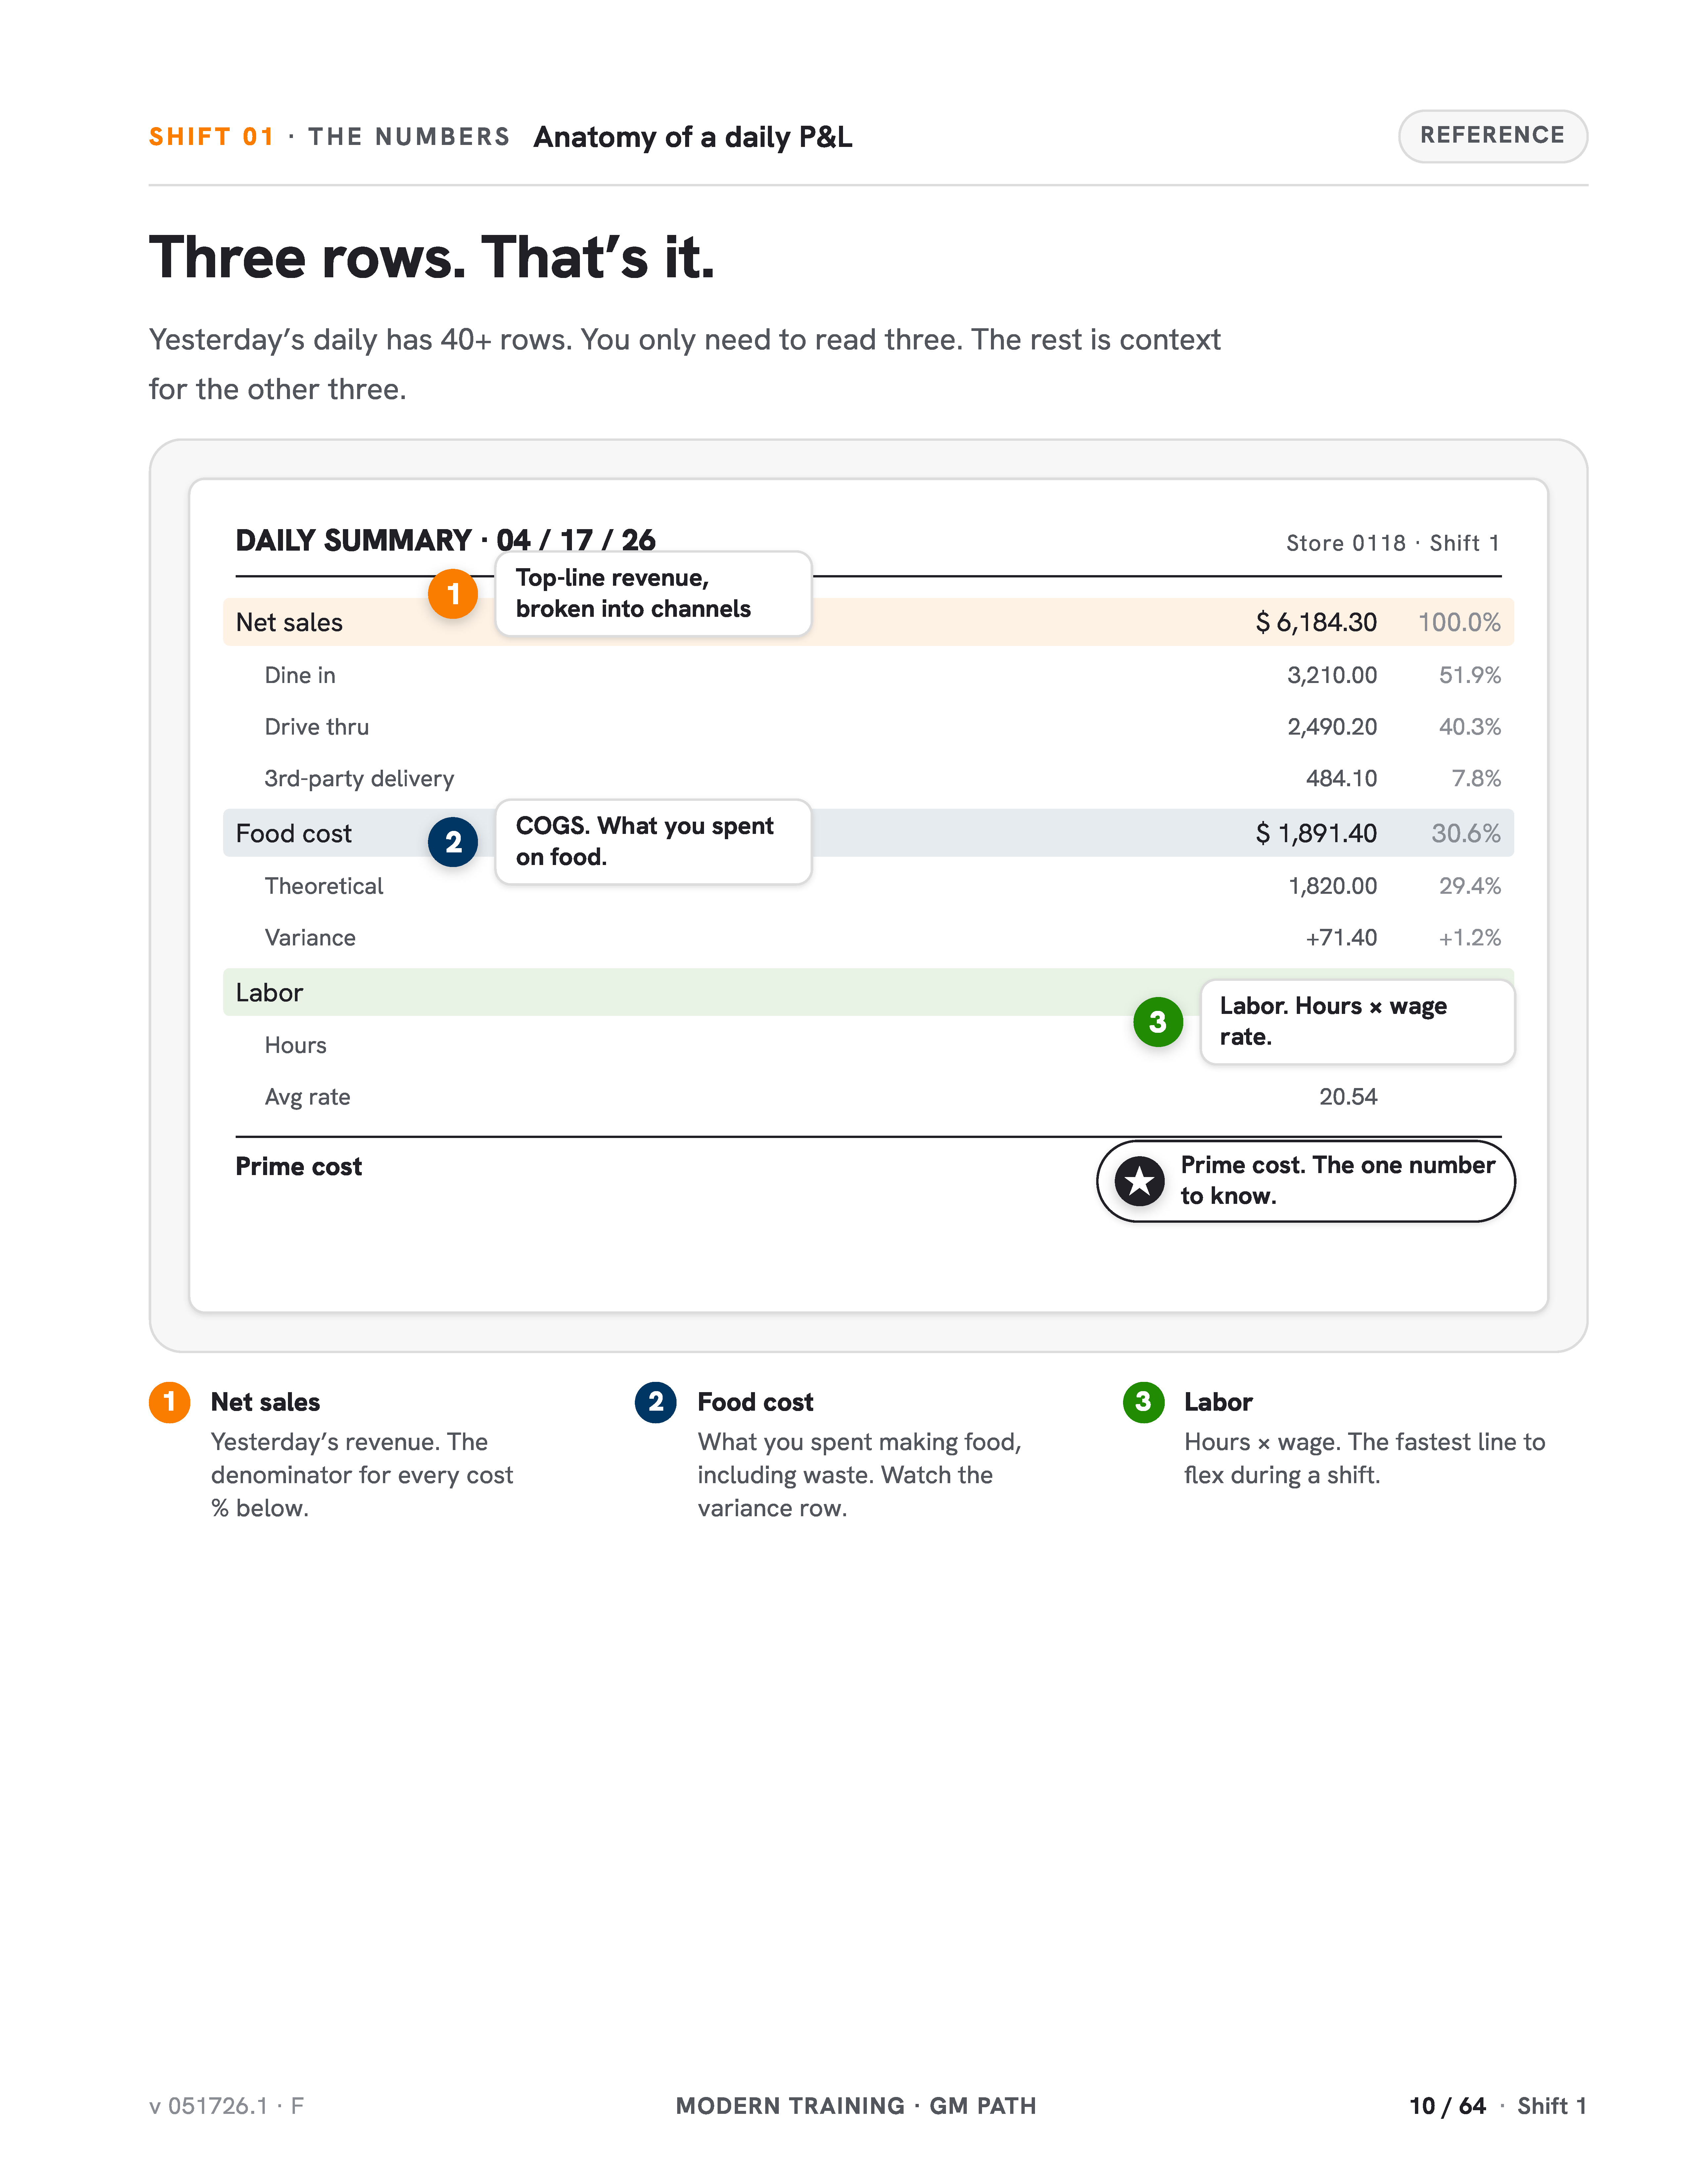Screen dimensions: 1688x2184
Task: Click the blue number 2 callout badge
Action: [453, 842]
